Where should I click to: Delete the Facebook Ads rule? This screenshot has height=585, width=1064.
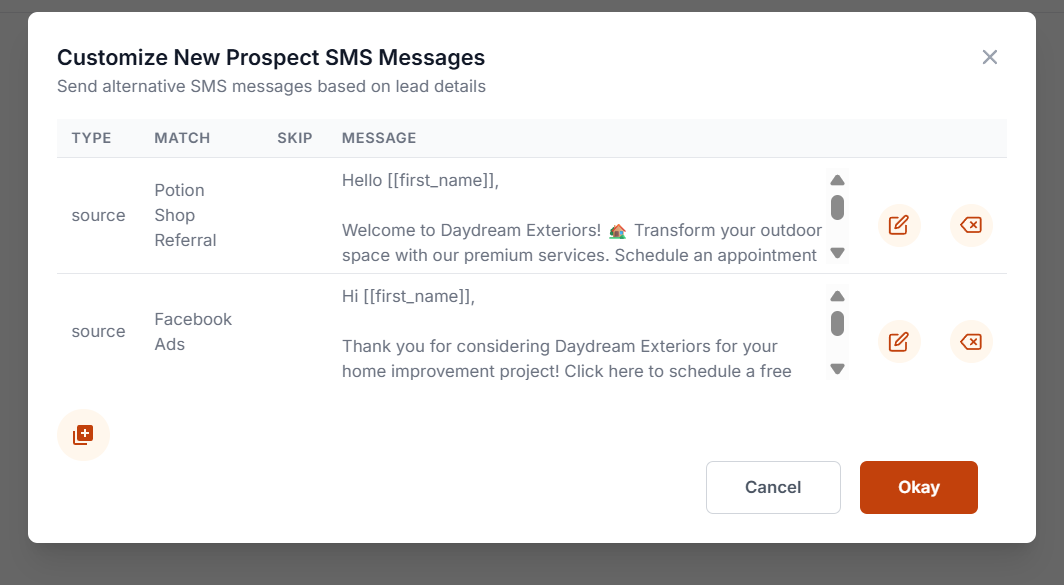click(x=971, y=341)
